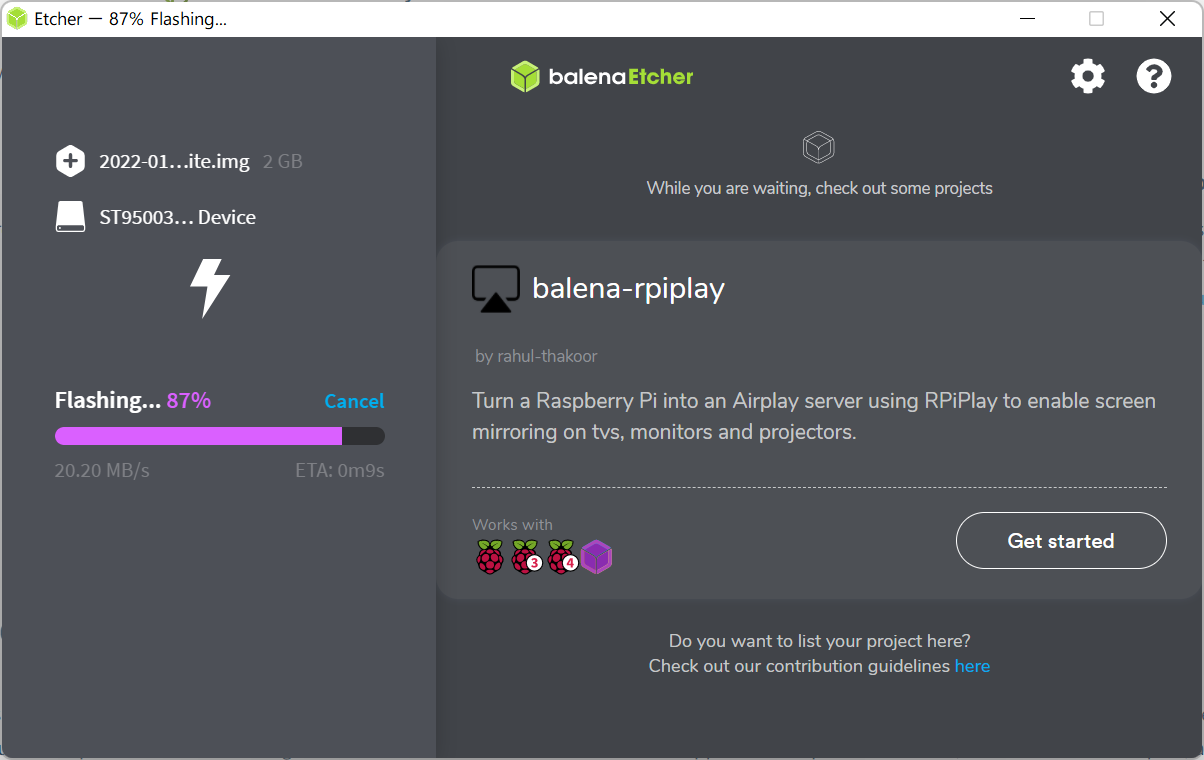1204x760 pixels.
Task: Click 'Do you want to list your project' text
Action: pyautogui.click(x=819, y=641)
